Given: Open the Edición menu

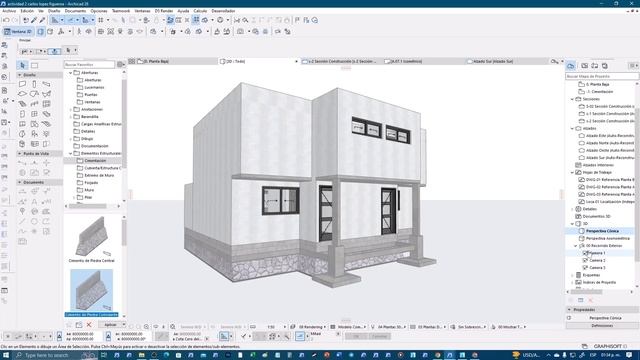Looking at the screenshot, I should tap(27, 11).
